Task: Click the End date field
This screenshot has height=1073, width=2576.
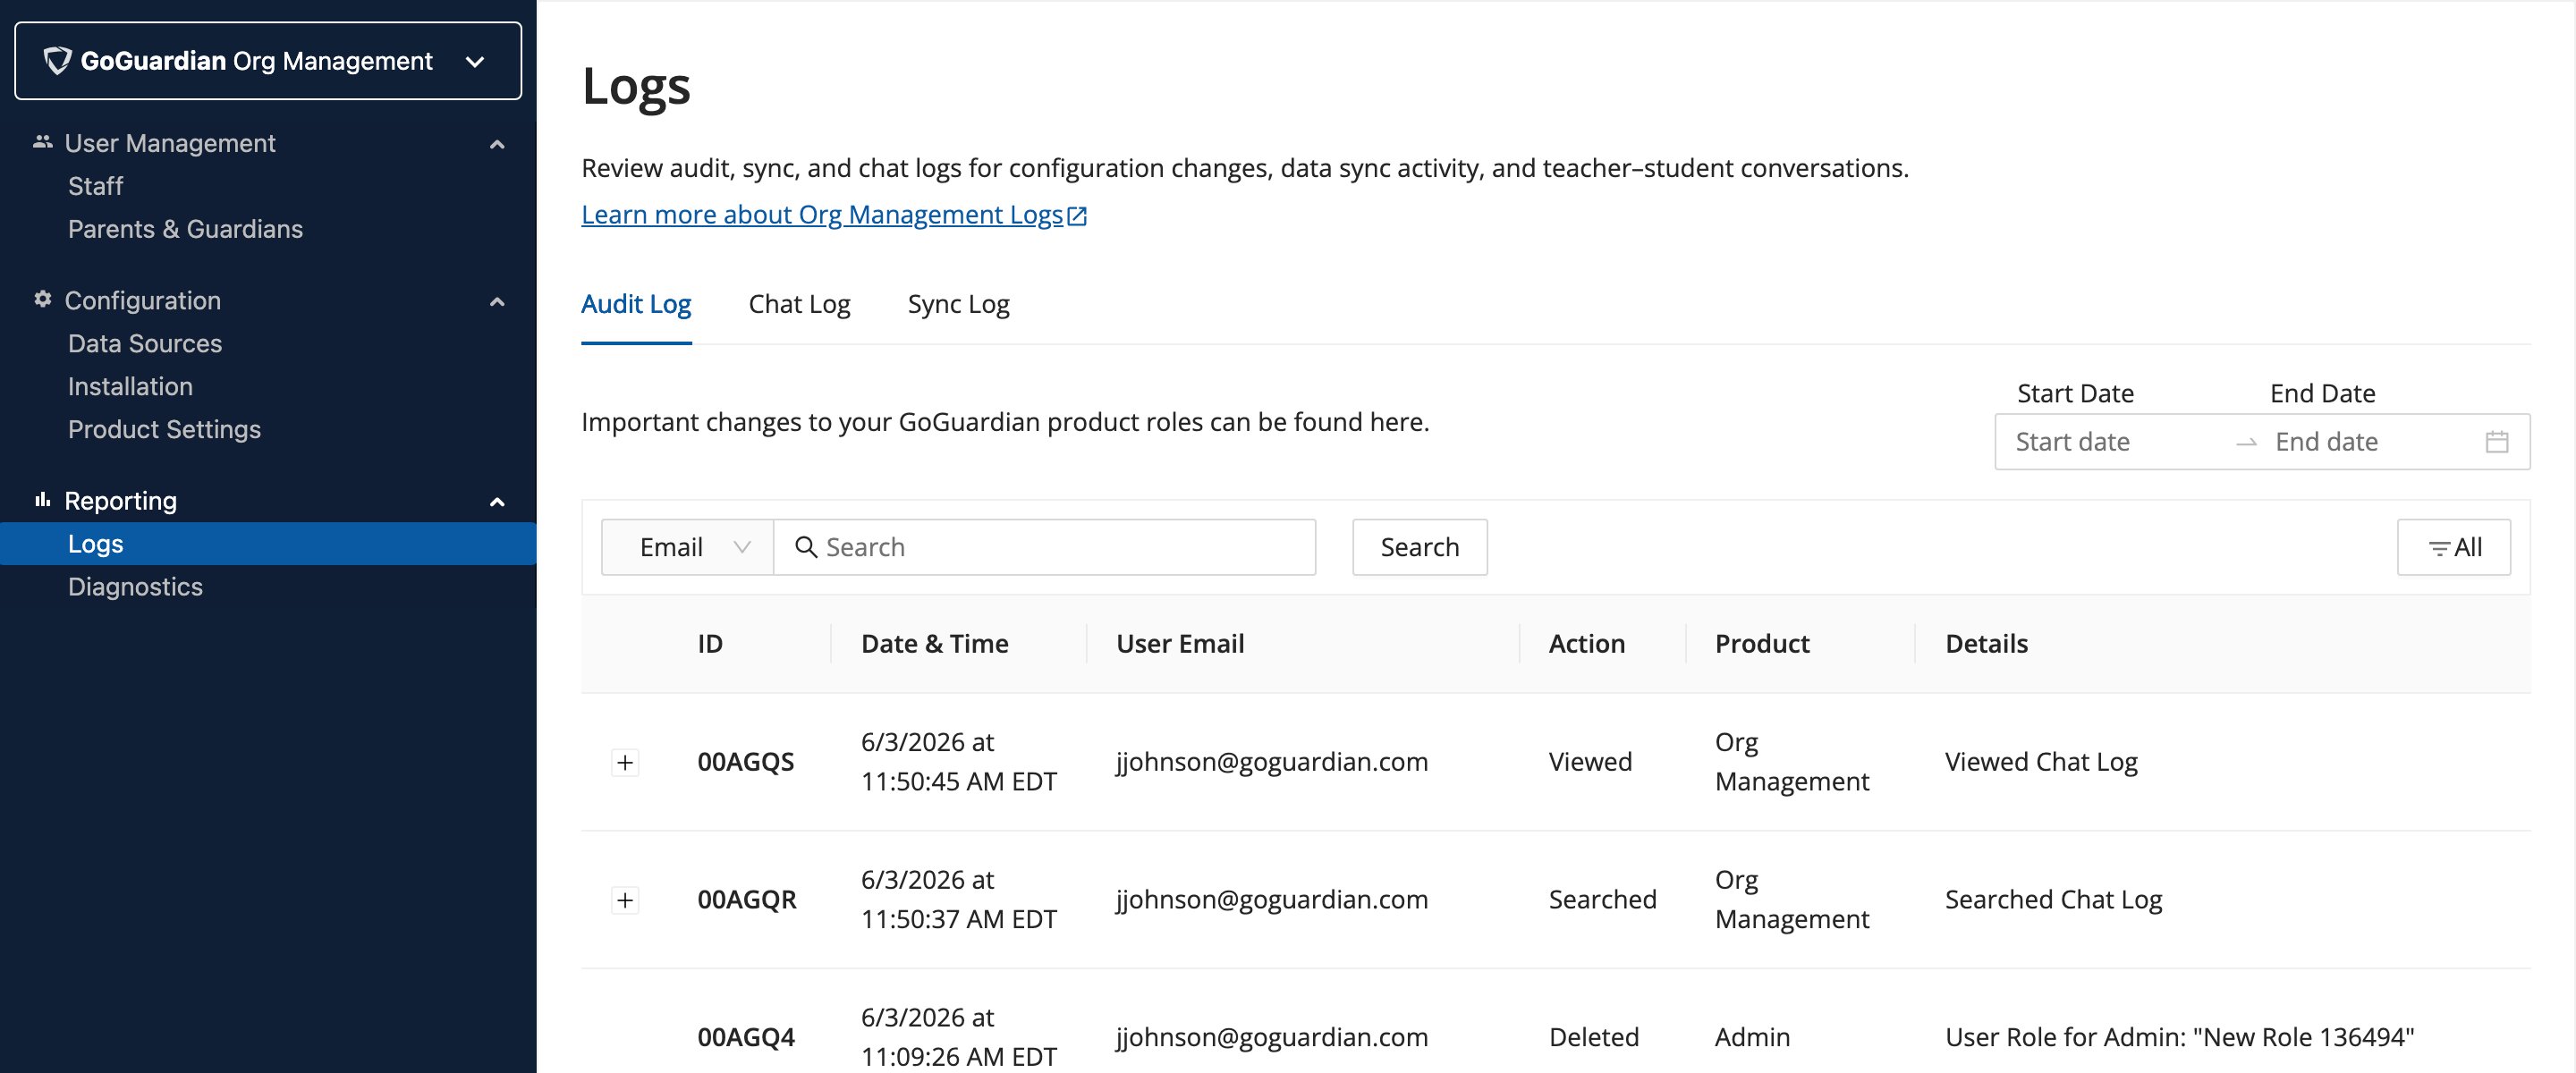Action: point(2370,442)
